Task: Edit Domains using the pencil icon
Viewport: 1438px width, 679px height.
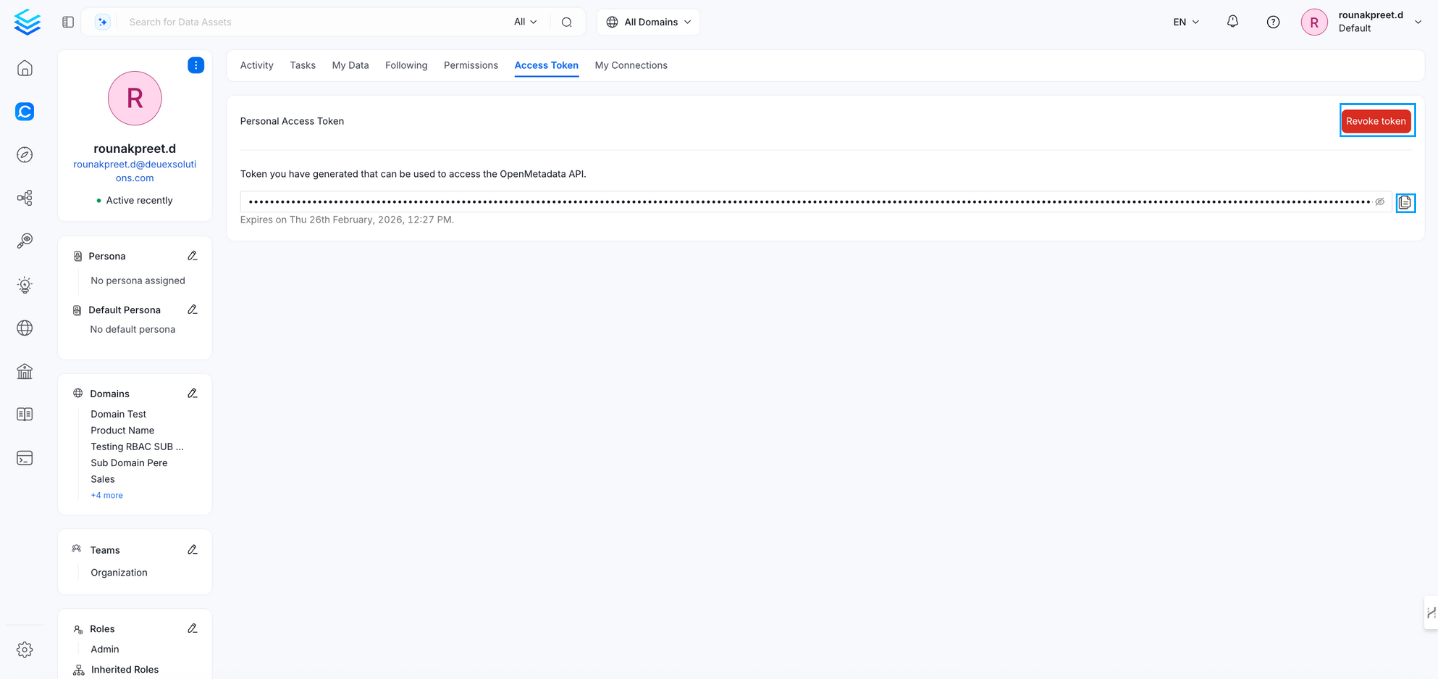Action: tap(192, 394)
